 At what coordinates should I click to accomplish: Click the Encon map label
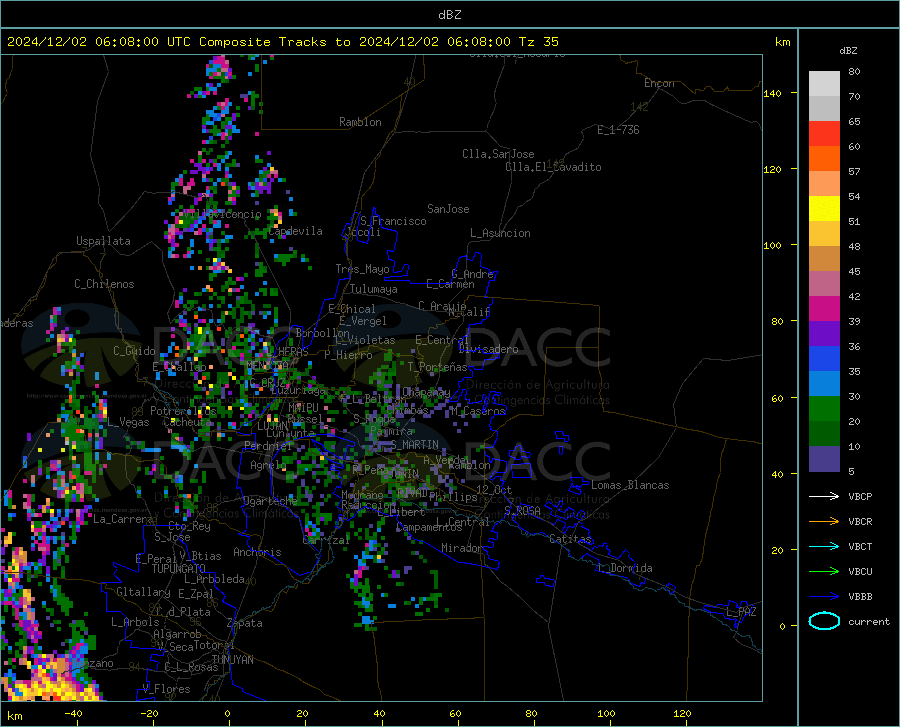point(659,83)
